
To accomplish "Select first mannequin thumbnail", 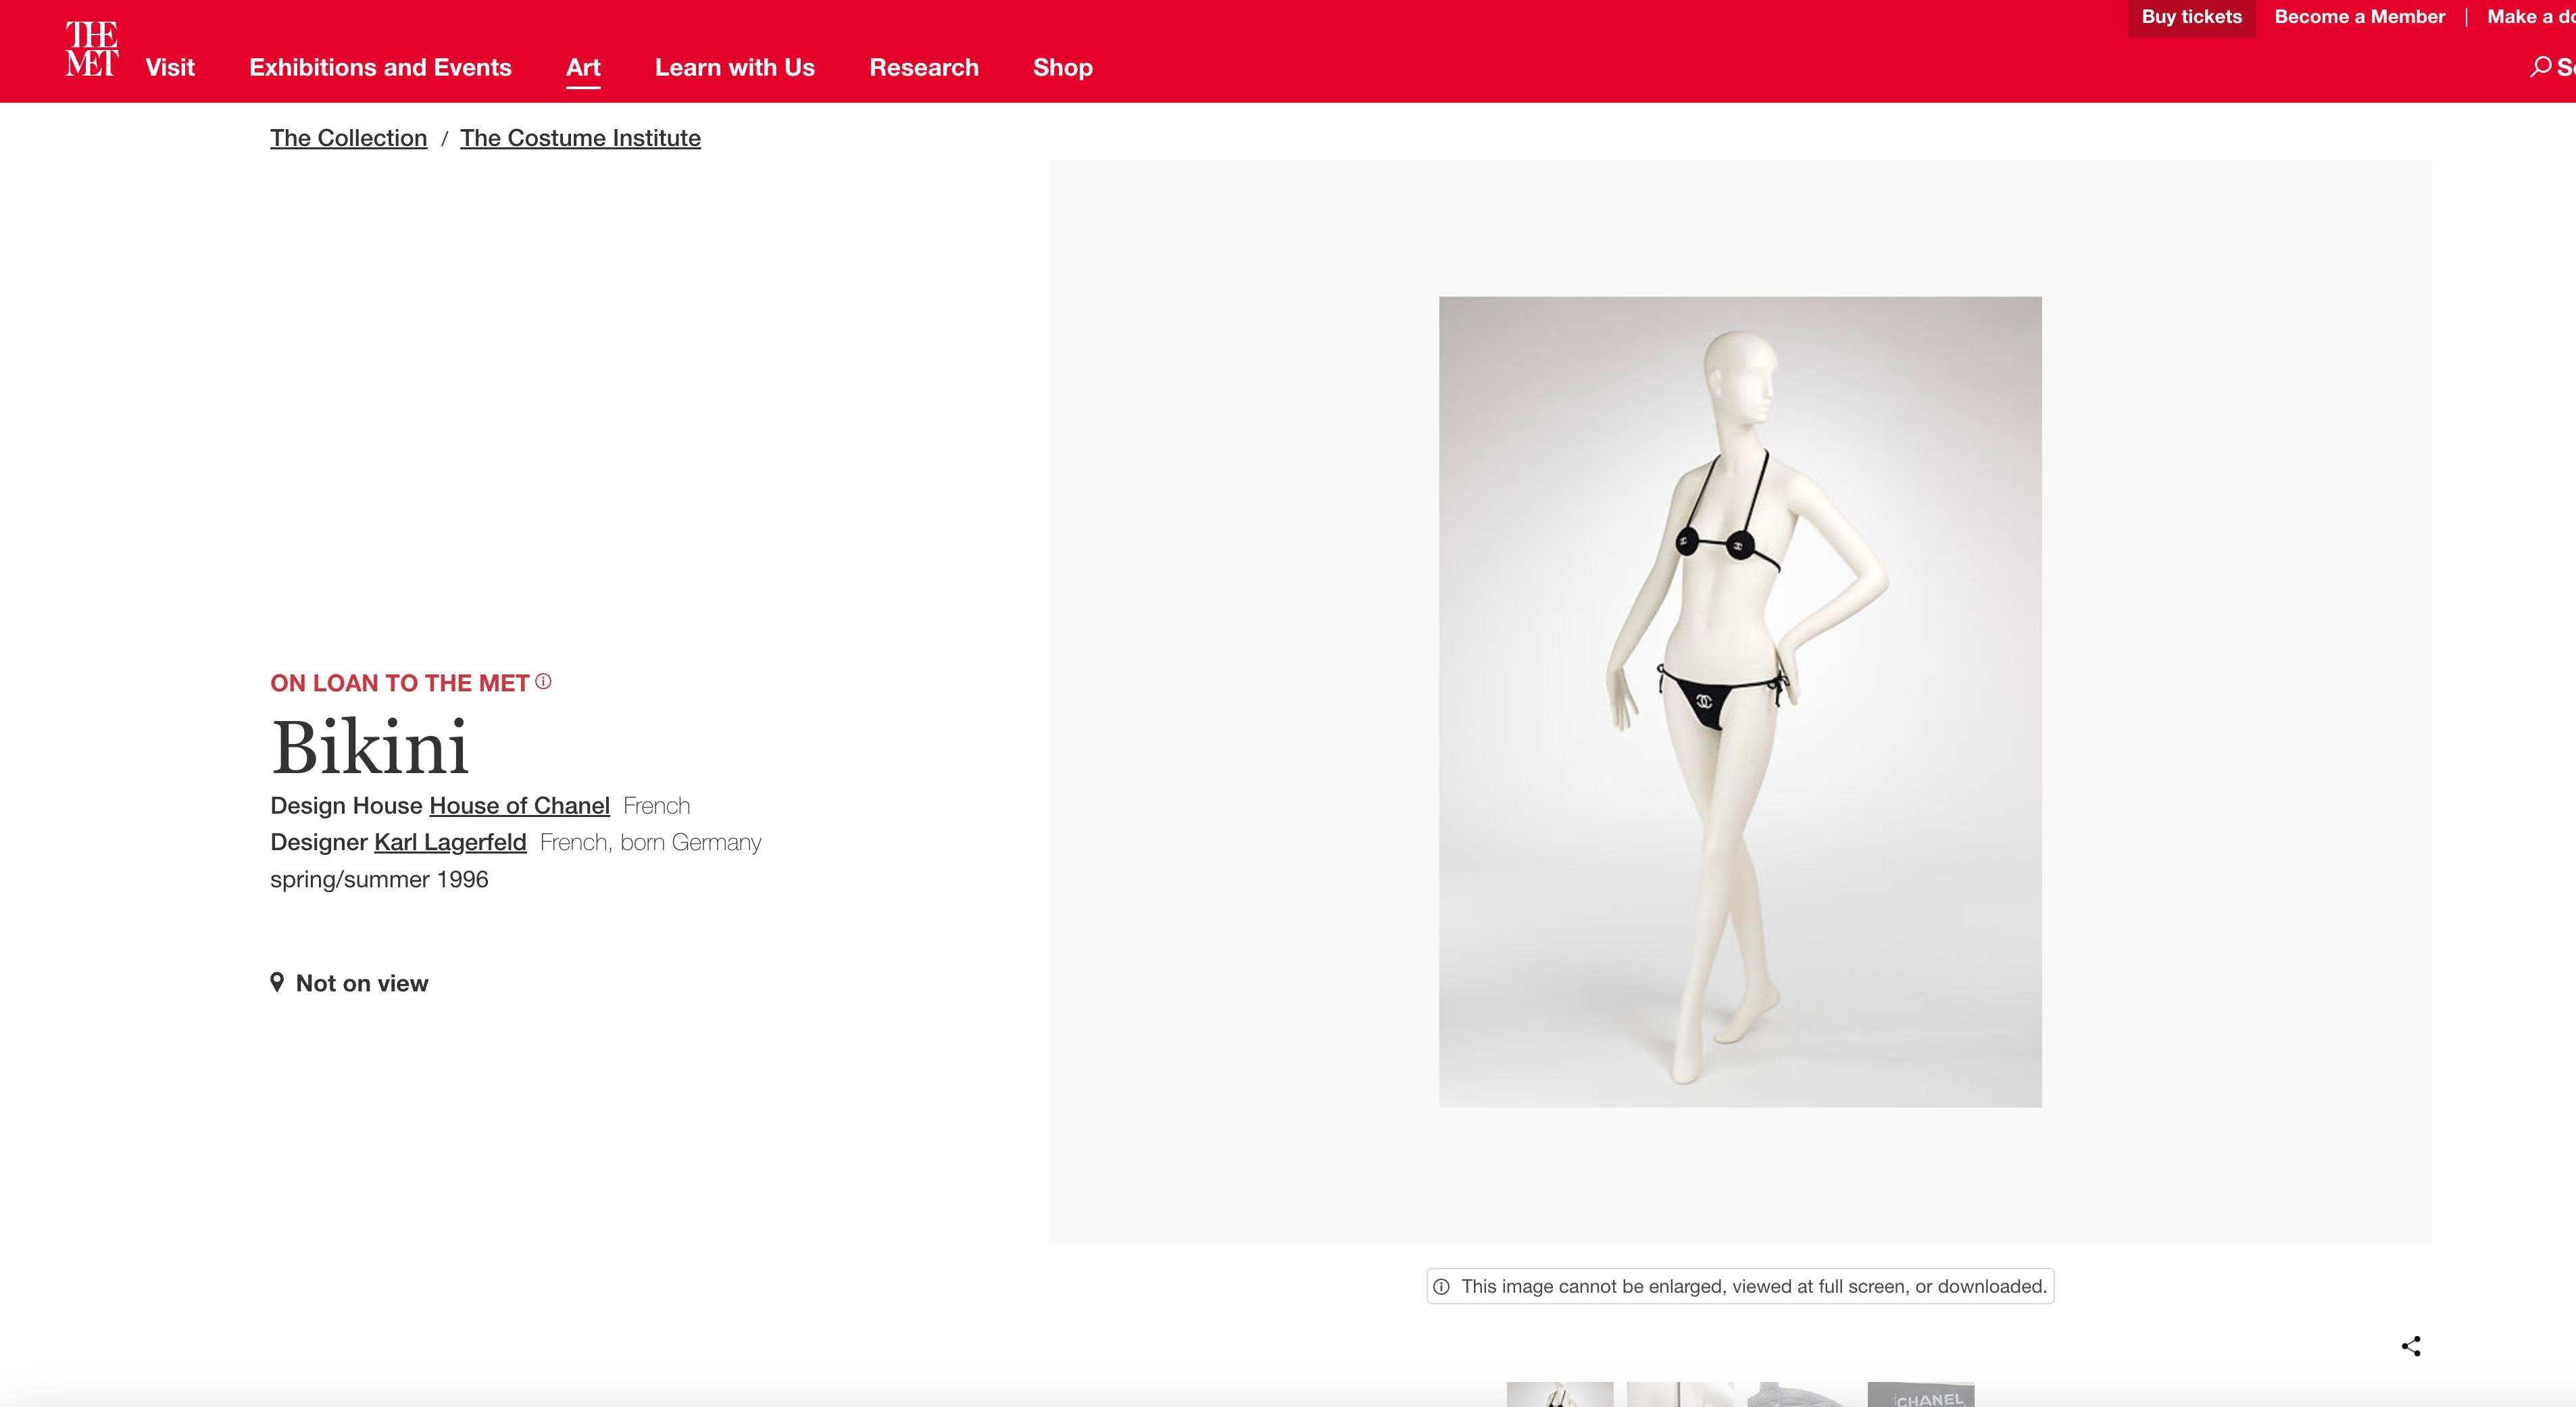I will [1560, 1394].
